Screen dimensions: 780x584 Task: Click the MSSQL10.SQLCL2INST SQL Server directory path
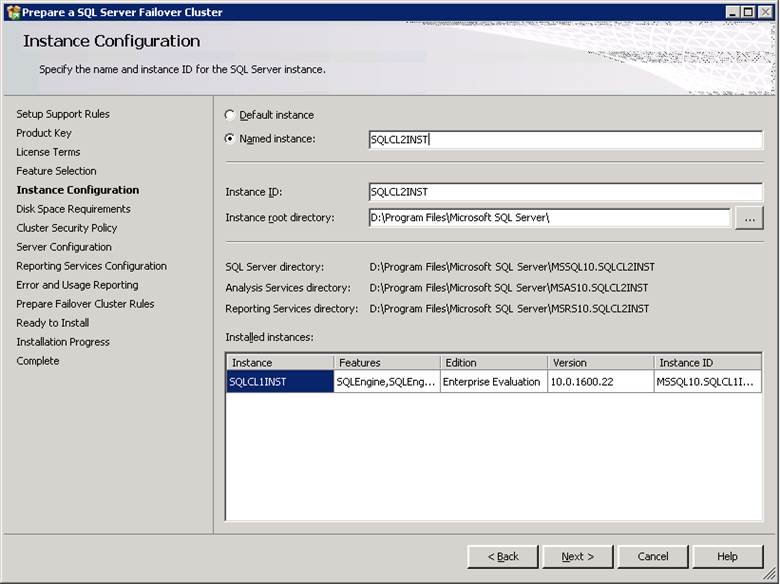(512, 267)
